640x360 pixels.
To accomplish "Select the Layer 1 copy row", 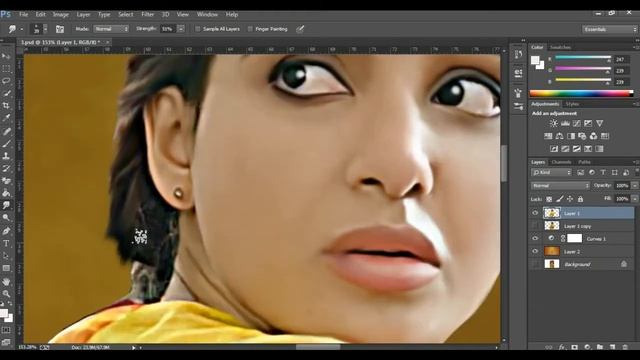I will point(582,226).
